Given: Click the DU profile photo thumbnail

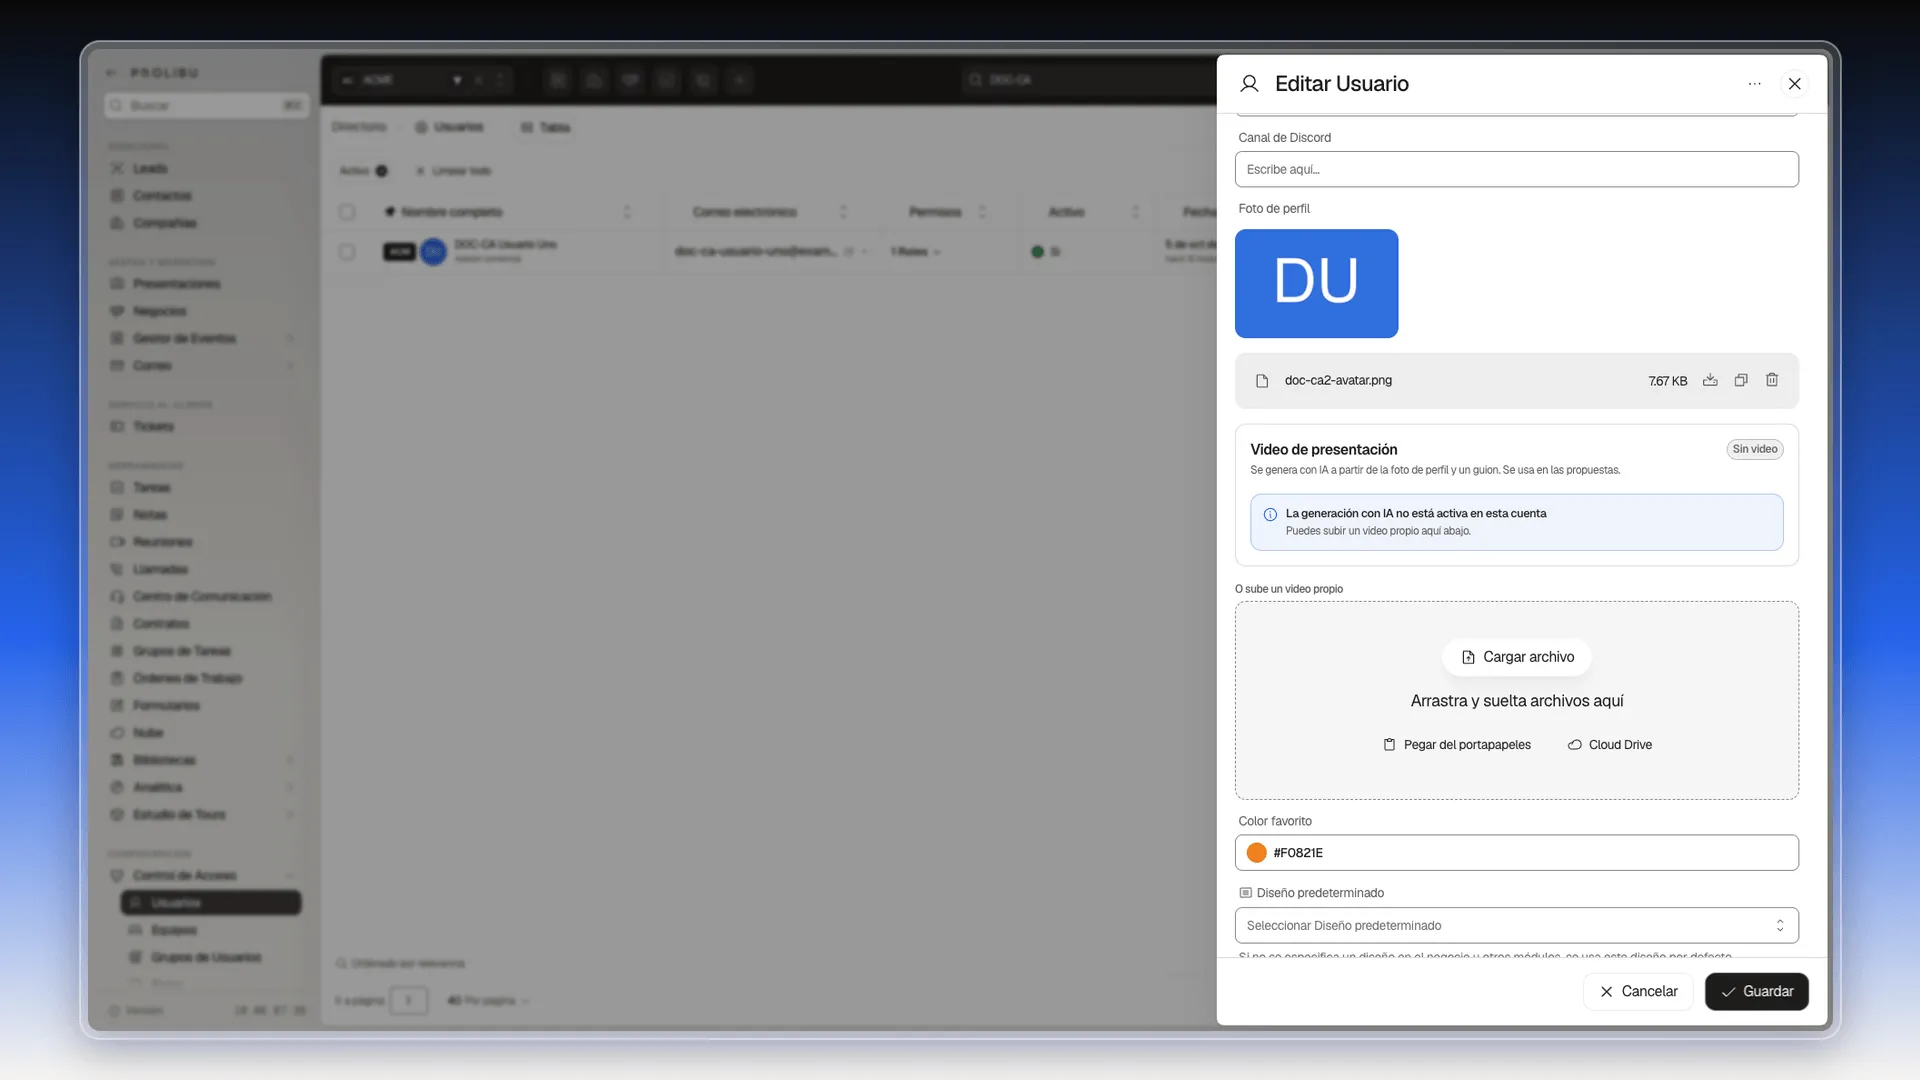Looking at the screenshot, I should coord(1316,283).
